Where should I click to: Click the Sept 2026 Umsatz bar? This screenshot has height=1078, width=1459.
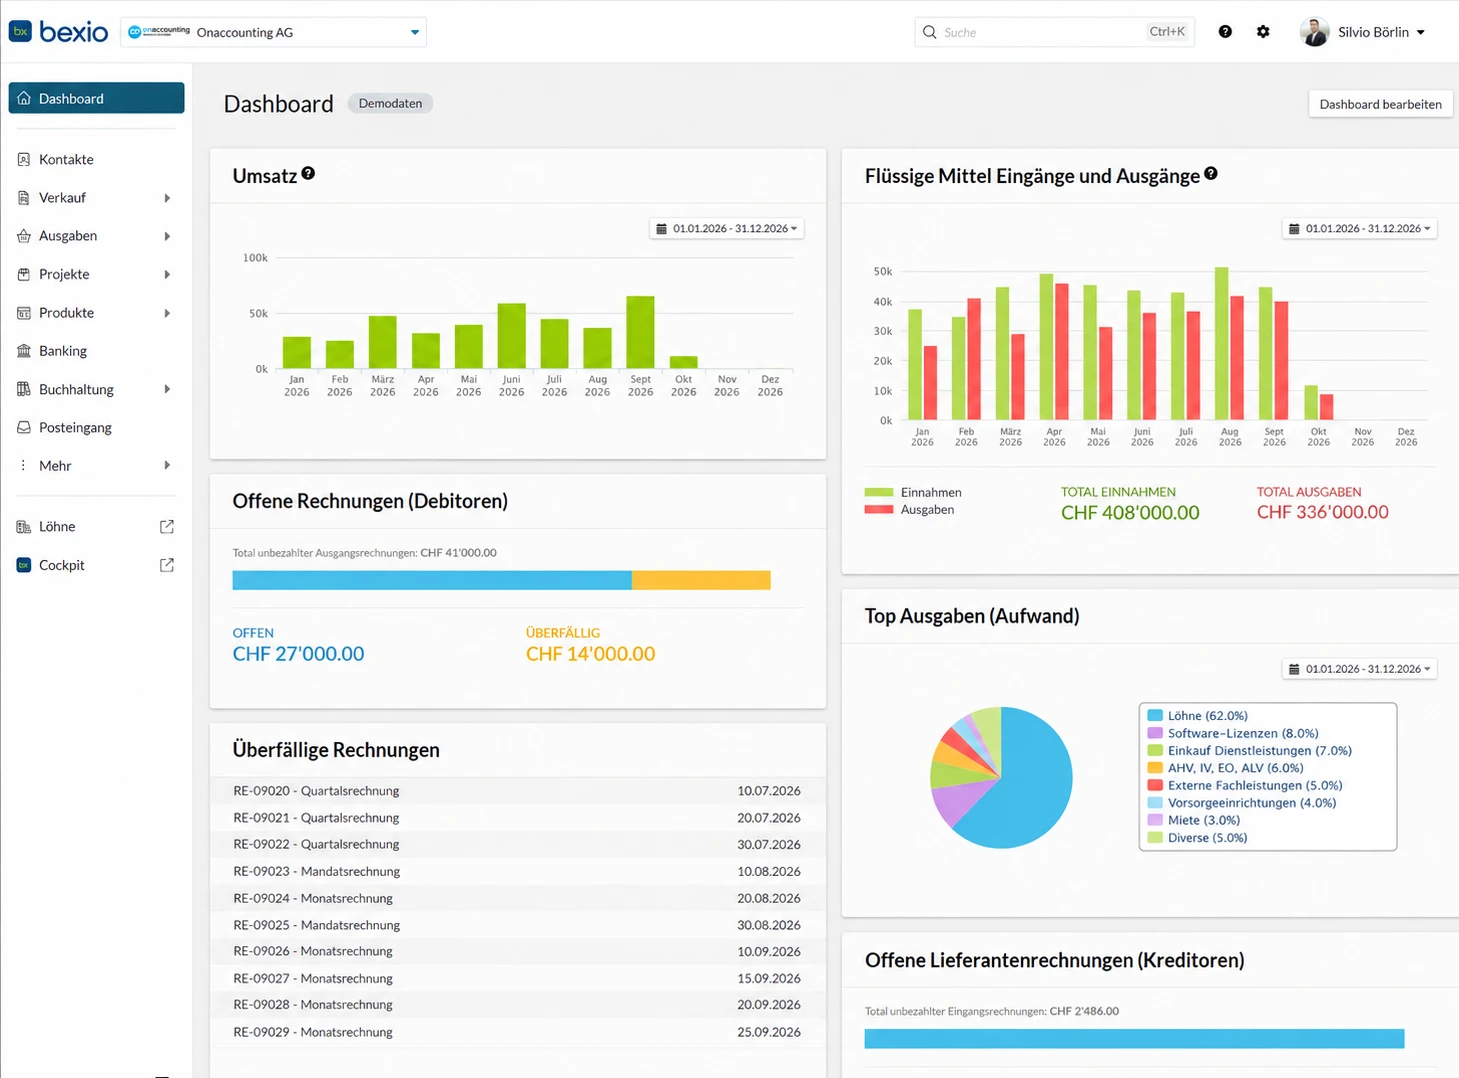click(640, 332)
